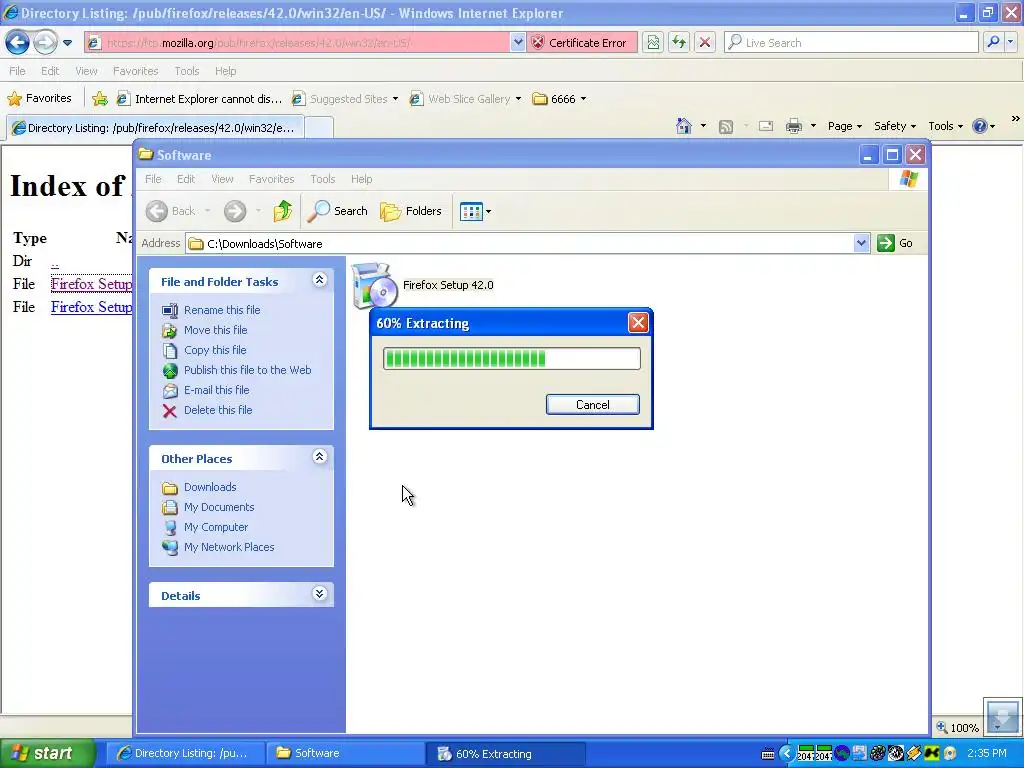Select the Firefox Setup 42.0 installer file
Screen dimensions: 1024x768
click(x=424, y=285)
